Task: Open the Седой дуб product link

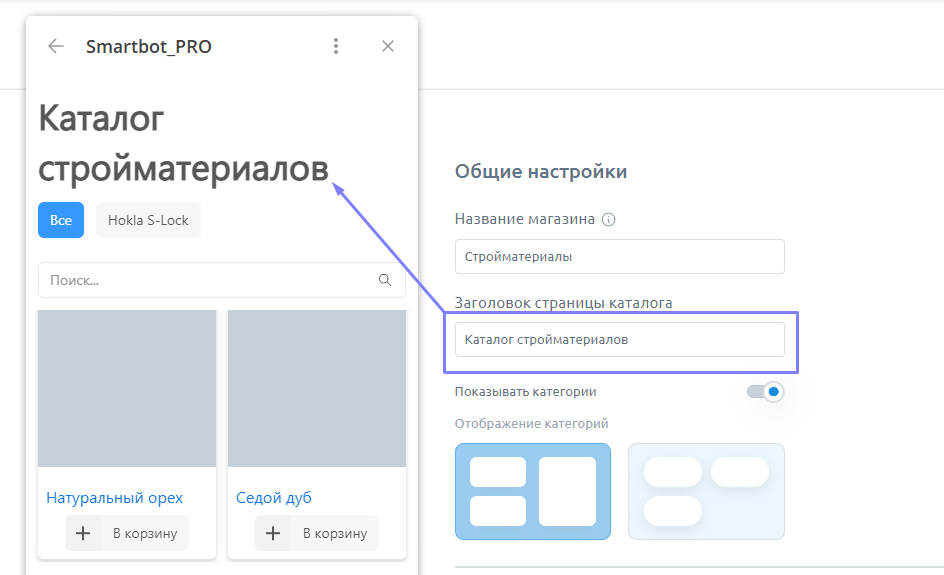Action: pos(274,498)
